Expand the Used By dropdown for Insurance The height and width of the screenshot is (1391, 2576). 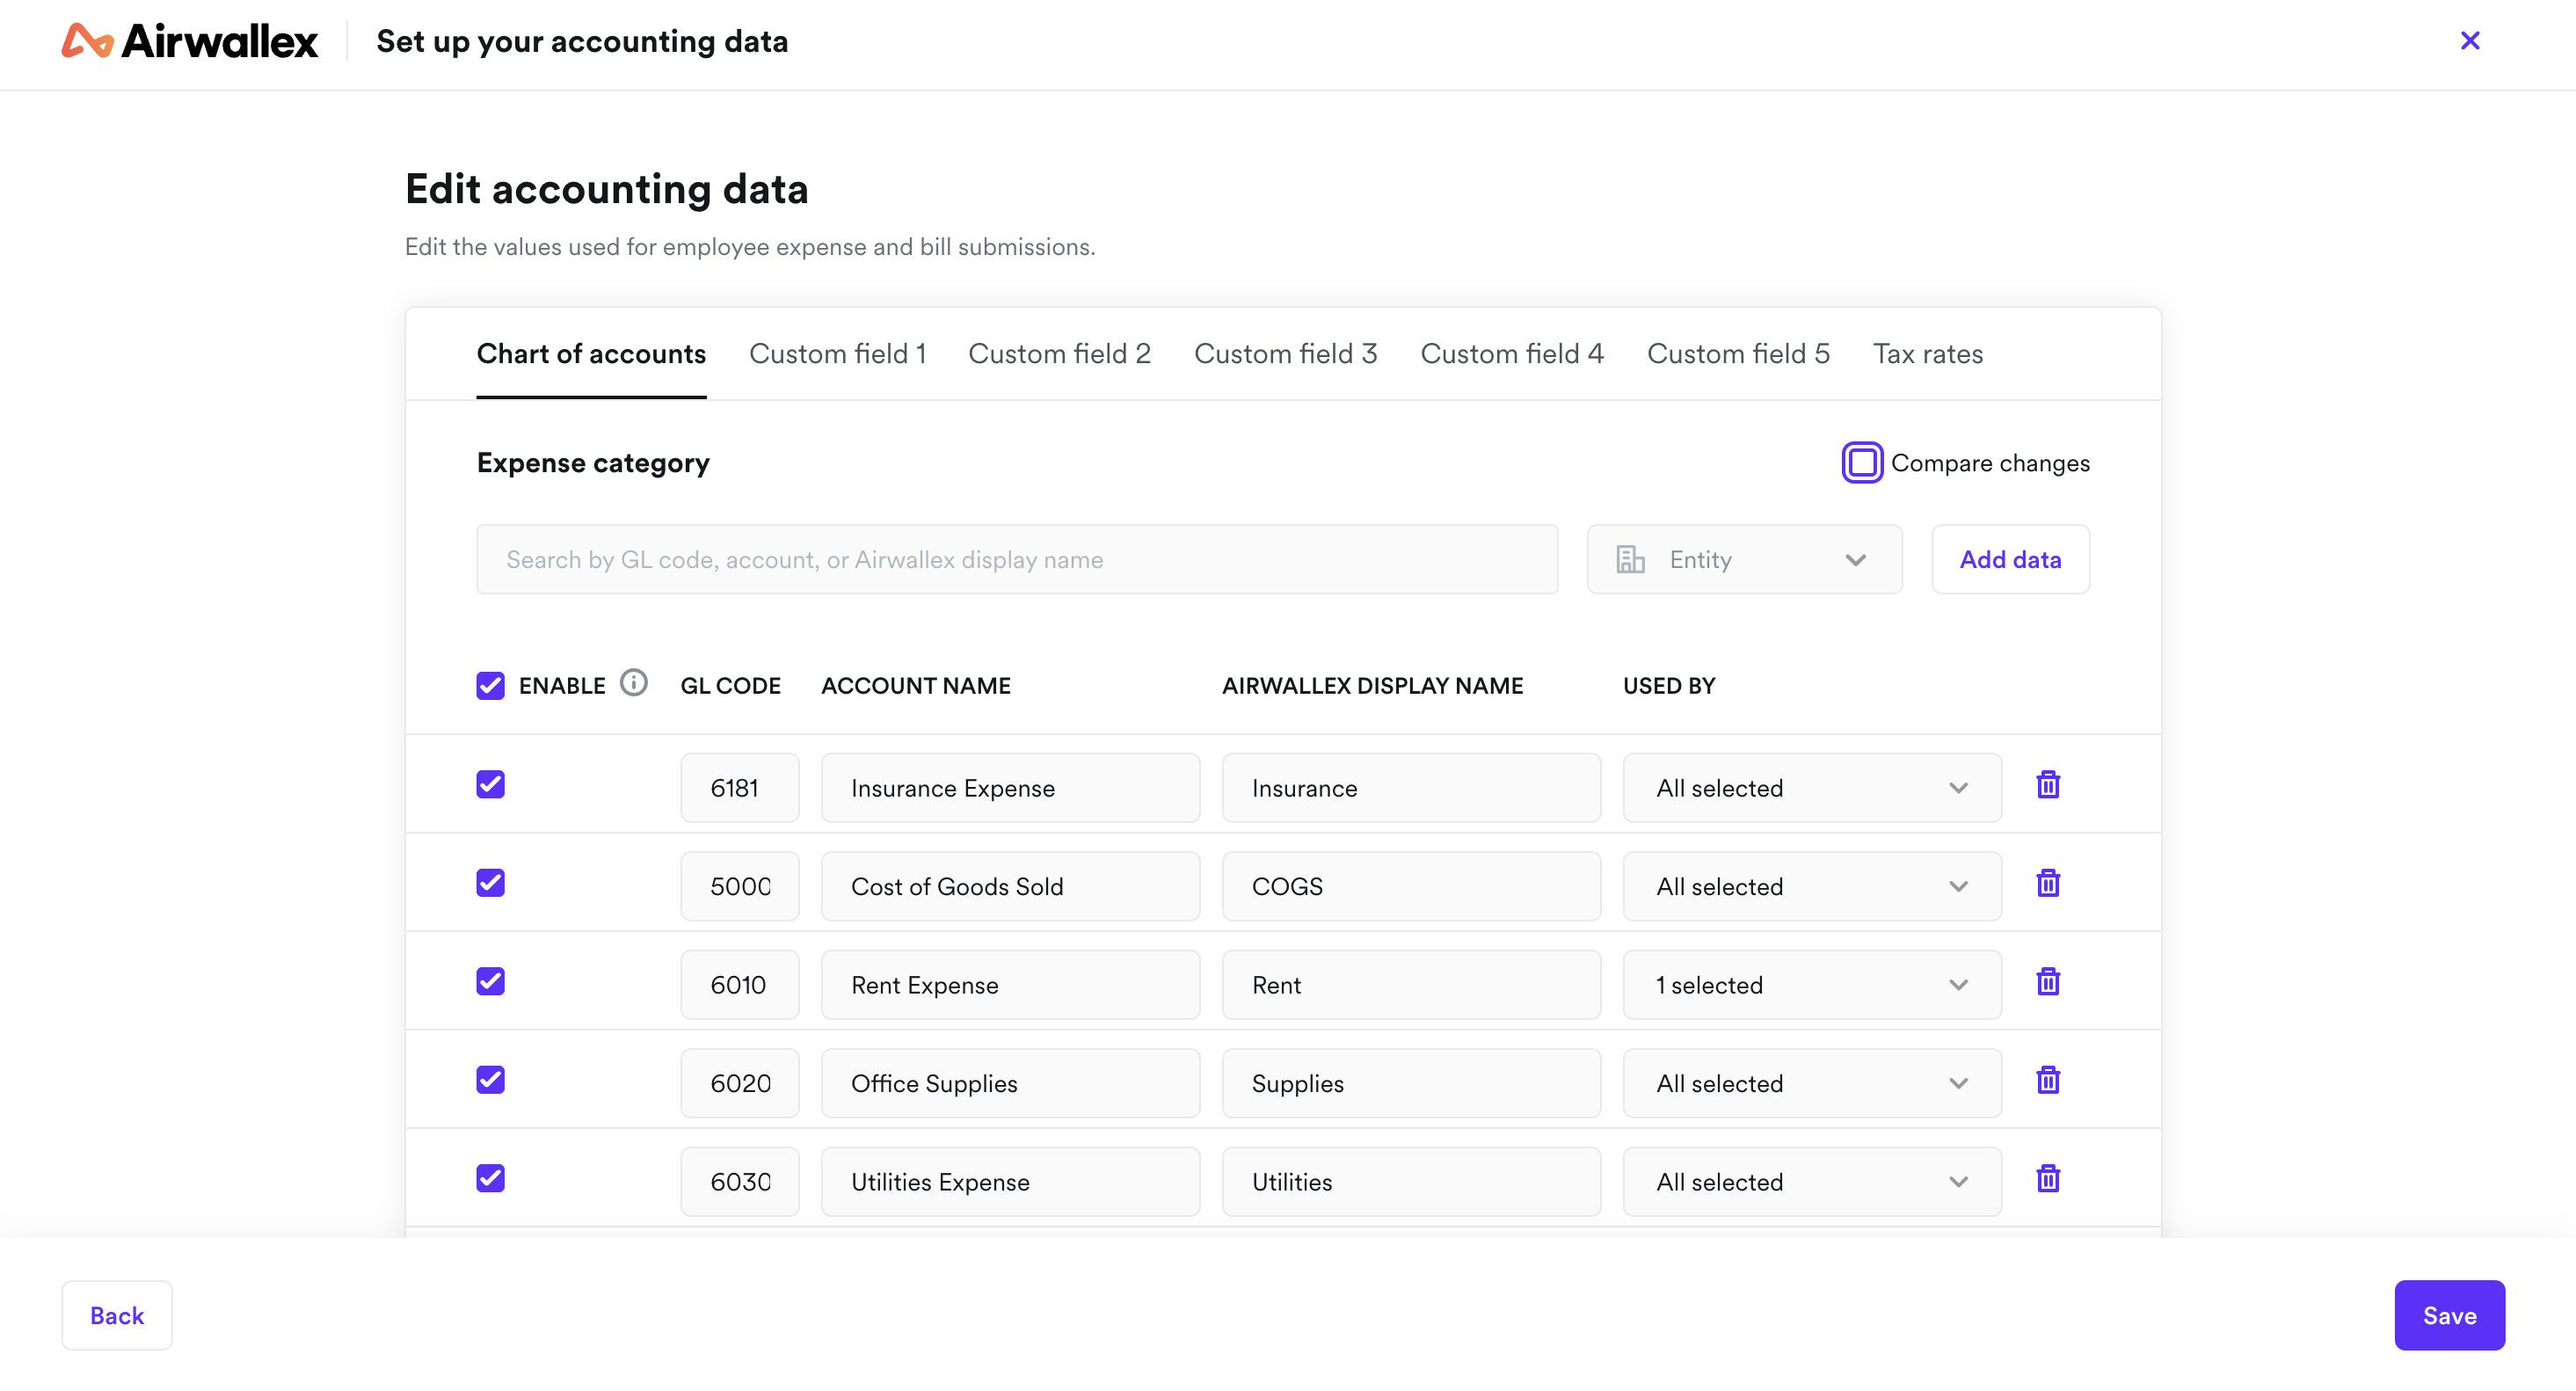click(1810, 787)
